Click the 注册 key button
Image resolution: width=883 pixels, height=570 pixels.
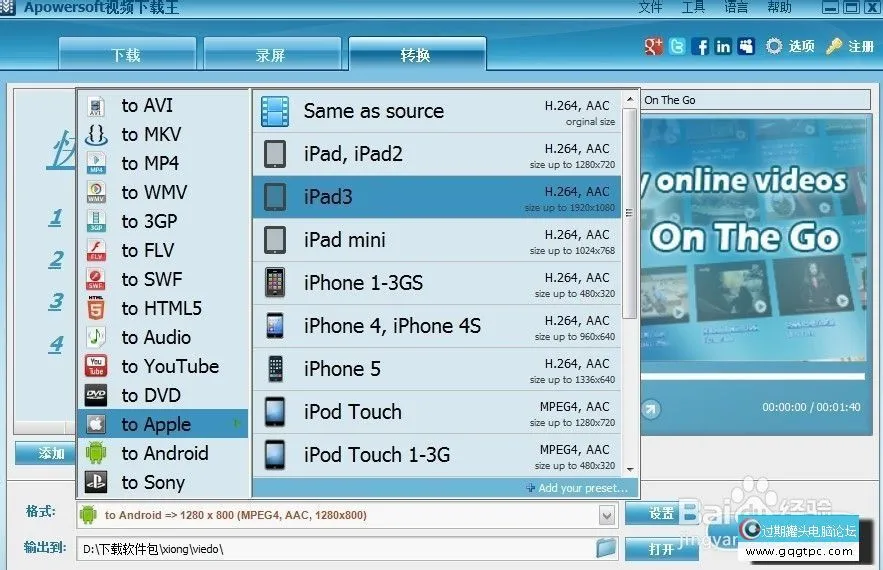click(850, 46)
